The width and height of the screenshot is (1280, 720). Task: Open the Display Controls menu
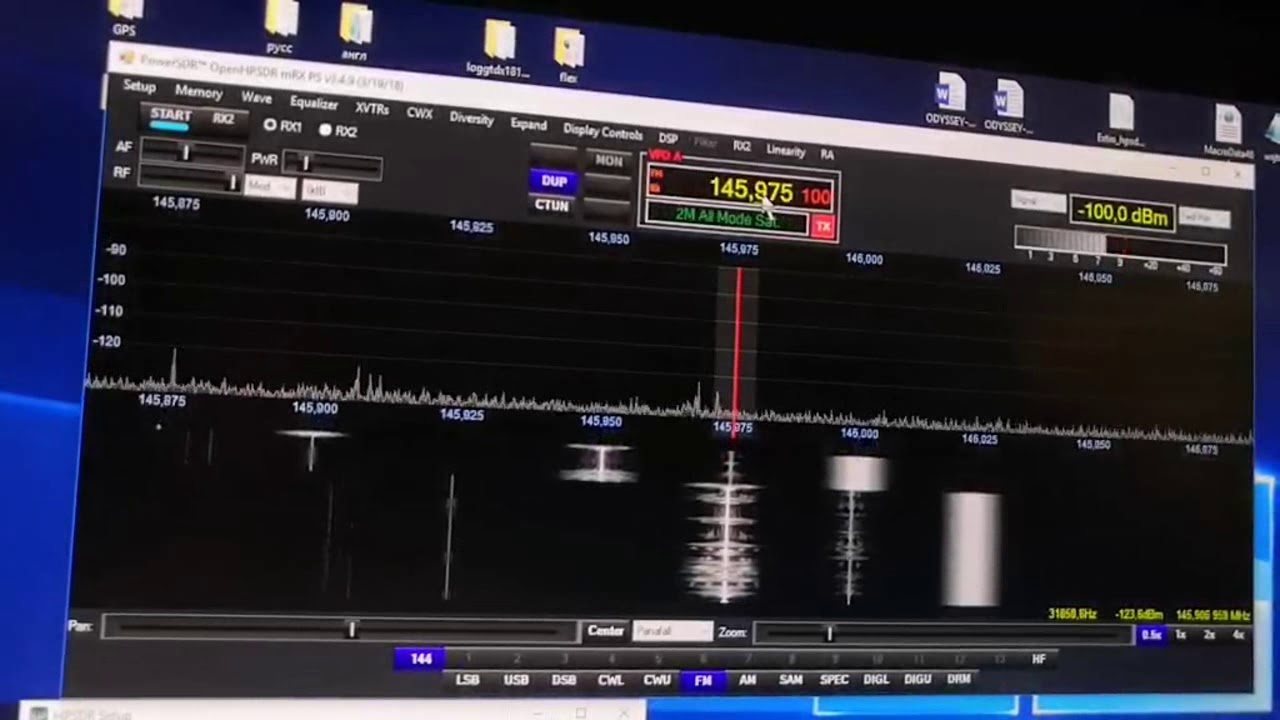coord(602,131)
